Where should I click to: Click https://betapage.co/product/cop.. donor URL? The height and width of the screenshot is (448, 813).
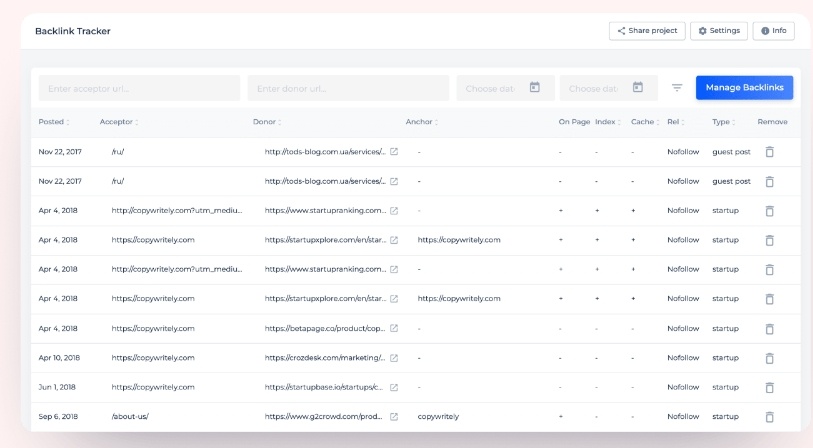[325, 328]
